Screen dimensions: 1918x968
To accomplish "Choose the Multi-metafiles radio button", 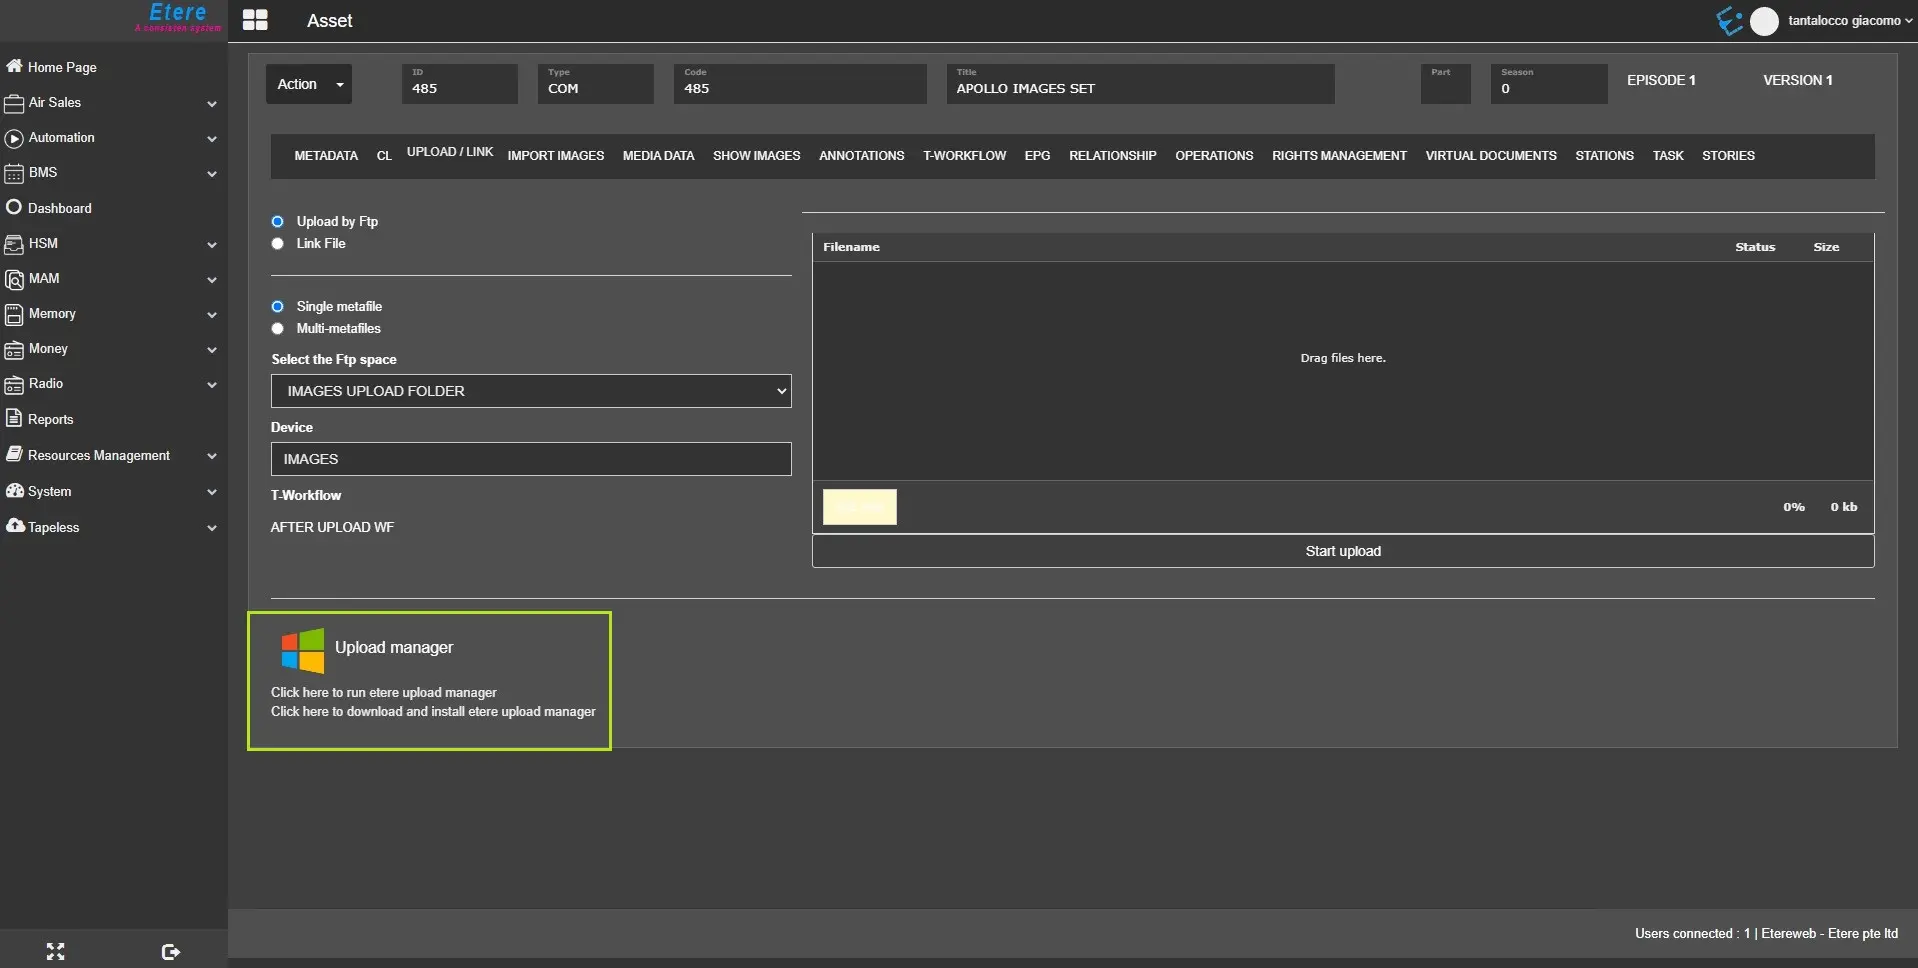I will pyautogui.click(x=278, y=328).
